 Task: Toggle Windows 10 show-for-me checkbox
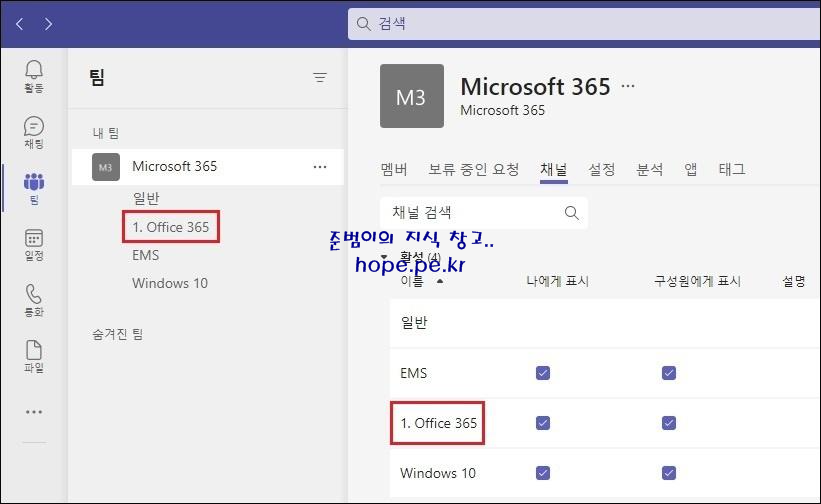[x=543, y=473]
